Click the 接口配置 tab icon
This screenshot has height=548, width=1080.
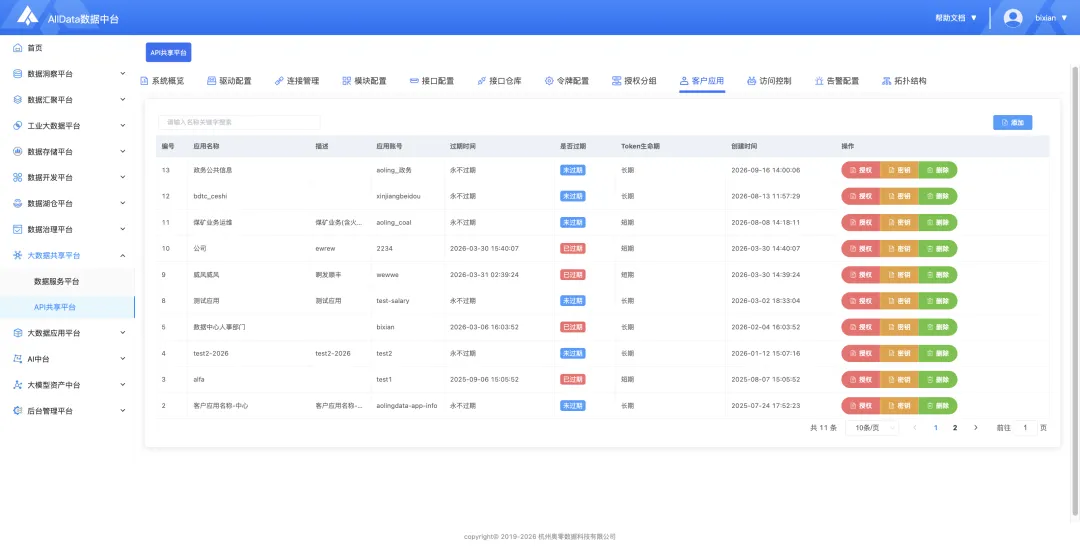tap(414, 81)
